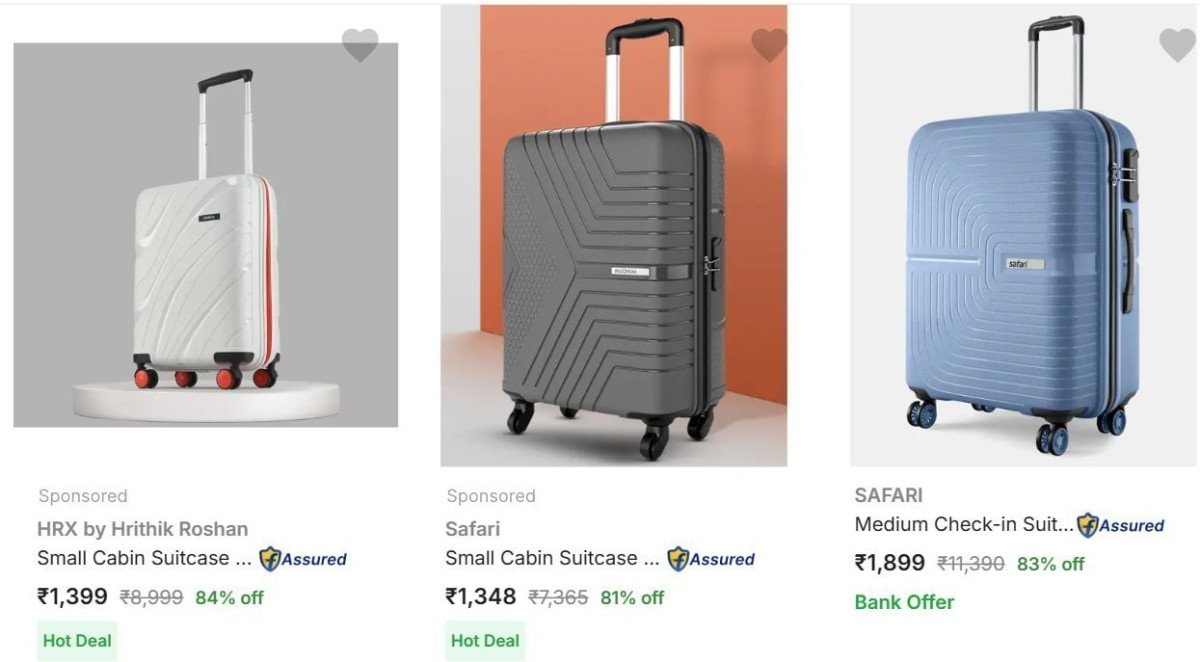This screenshot has height=662, width=1200.
Task: Click the Assured badge on the Medium Check-in Suitcase
Action: point(1121,524)
